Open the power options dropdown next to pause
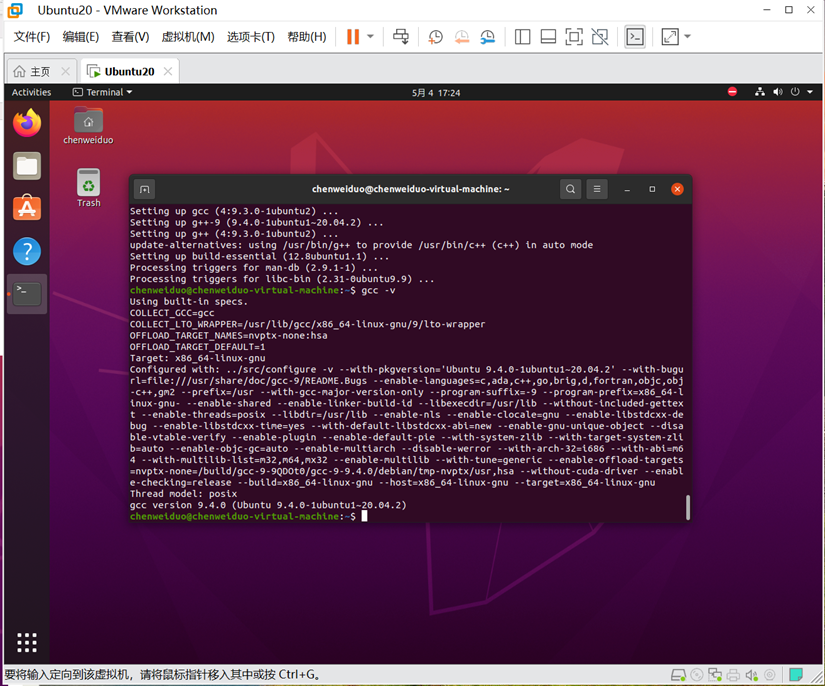The width and height of the screenshot is (825, 686). pos(370,37)
